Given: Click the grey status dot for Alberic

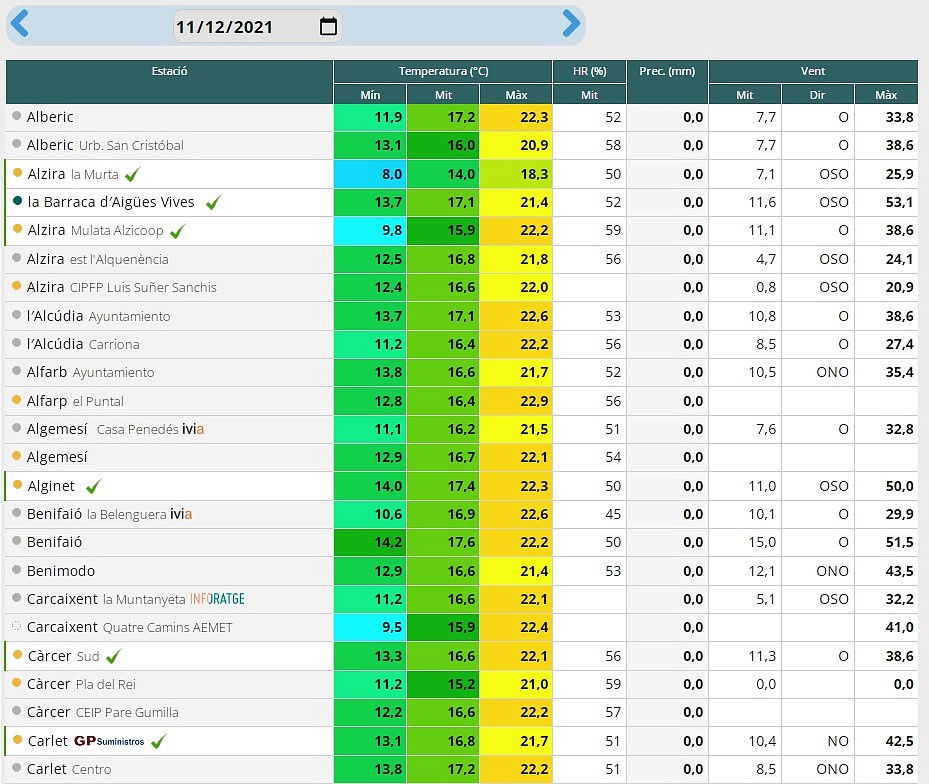Looking at the screenshot, I should 17,116.
